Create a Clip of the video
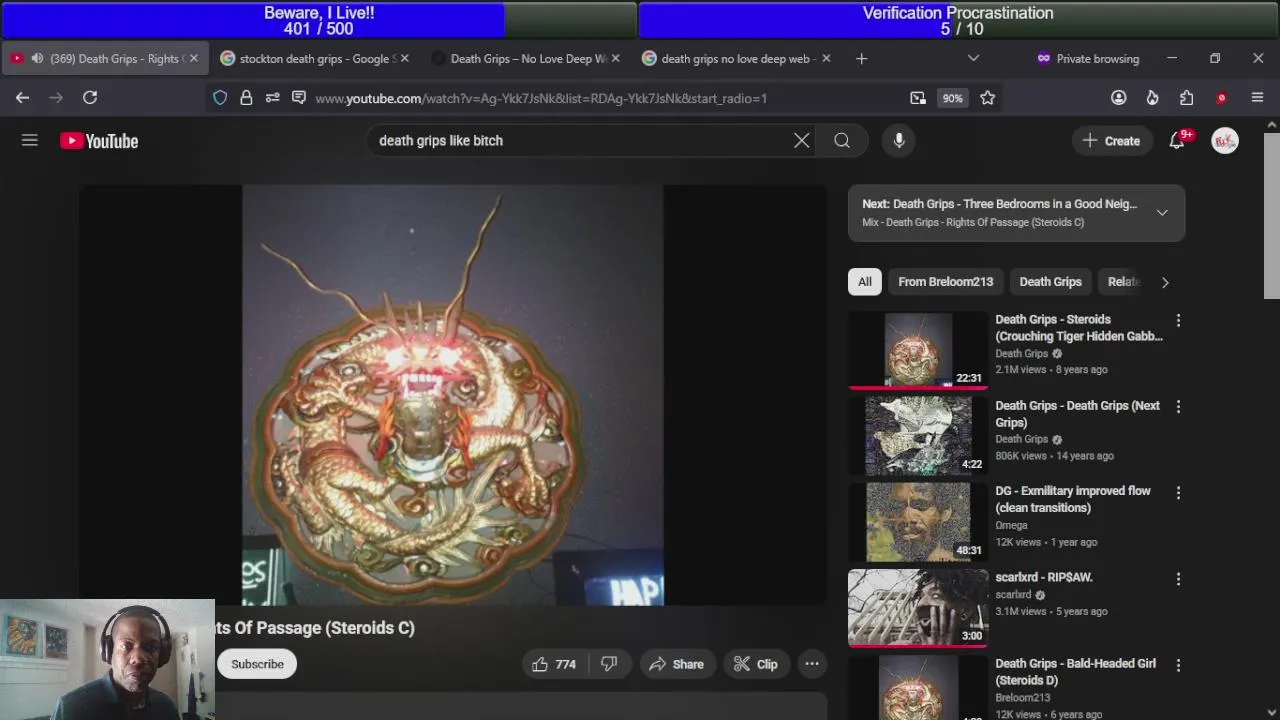1280x720 pixels. pyautogui.click(x=755, y=664)
